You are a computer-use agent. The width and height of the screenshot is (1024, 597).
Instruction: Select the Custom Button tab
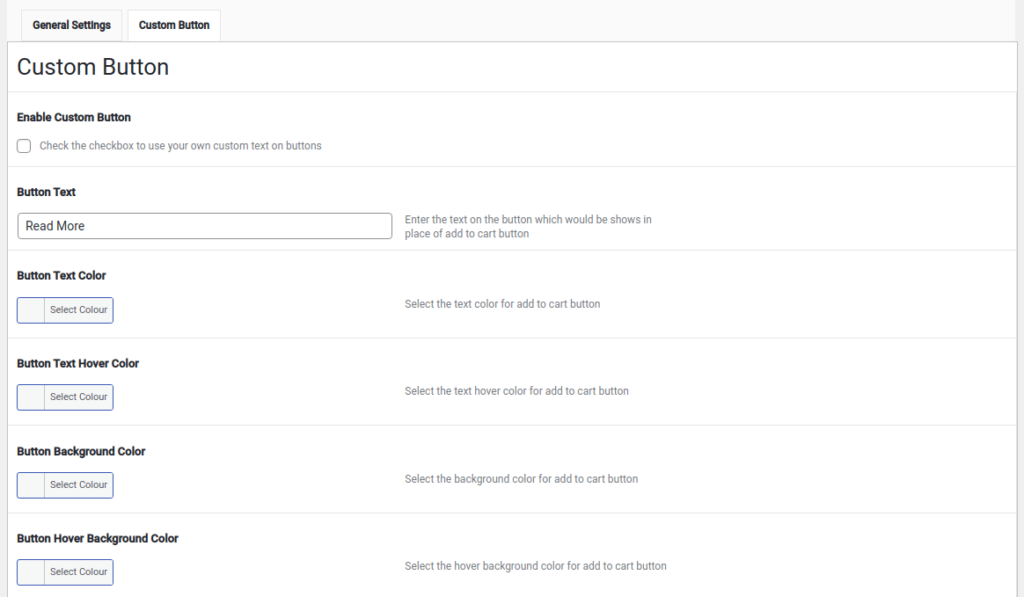click(x=173, y=25)
